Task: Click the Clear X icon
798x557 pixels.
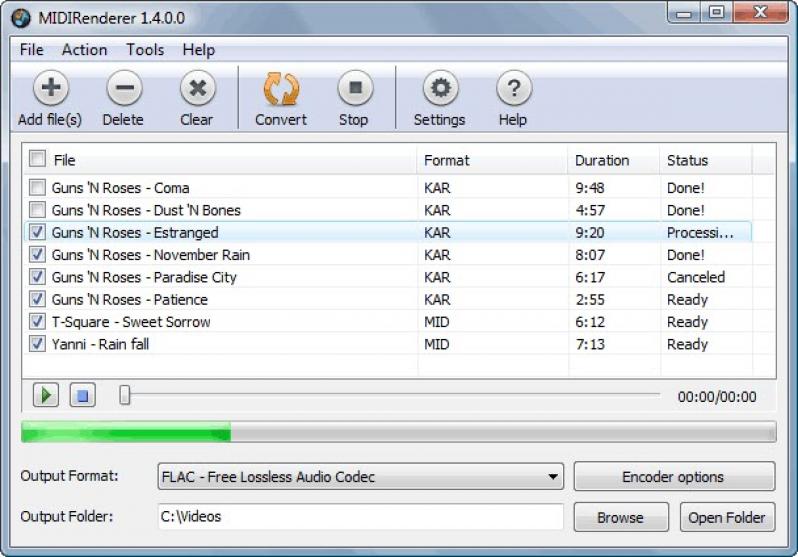Action: click(197, 88)
